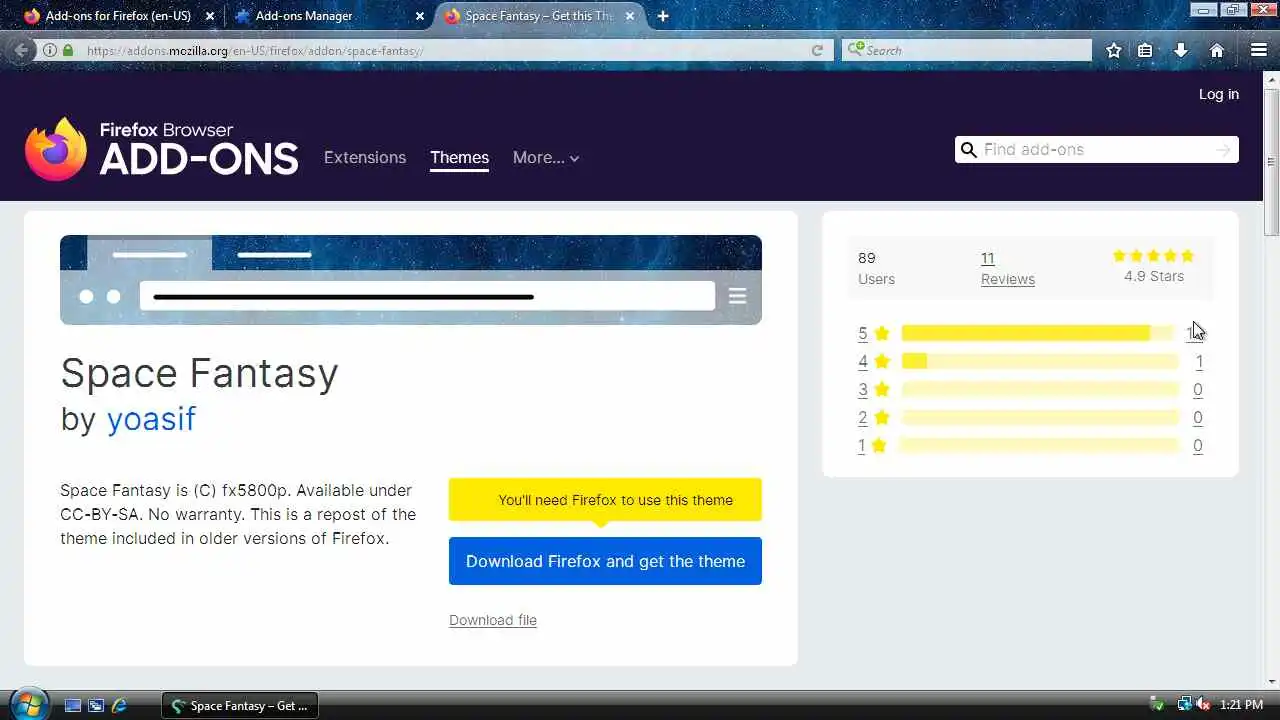Click the search engine magnifier icon
Viewport: 1280px width, 720px height.
pyautogui.click(x=855, y=50)
